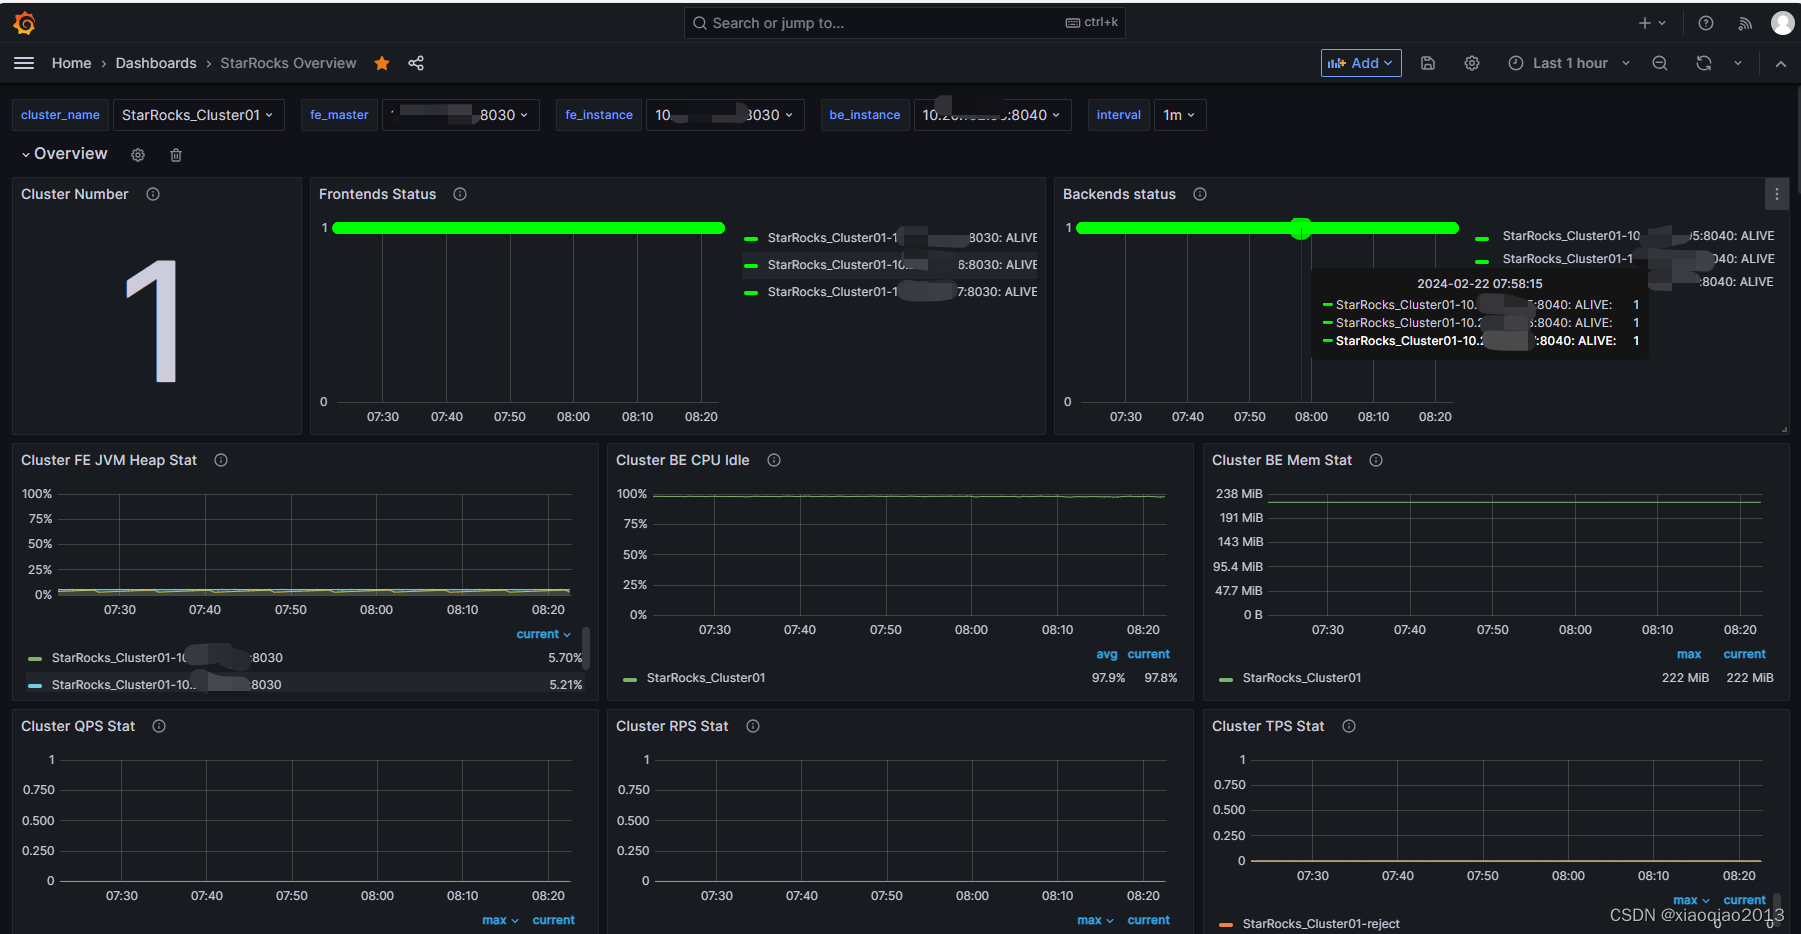Image resolution: width=1801 pixels, height=934 pixels.
Task: Show Cluster BE CPU Idle info icon
Action: tap(774, 460)
